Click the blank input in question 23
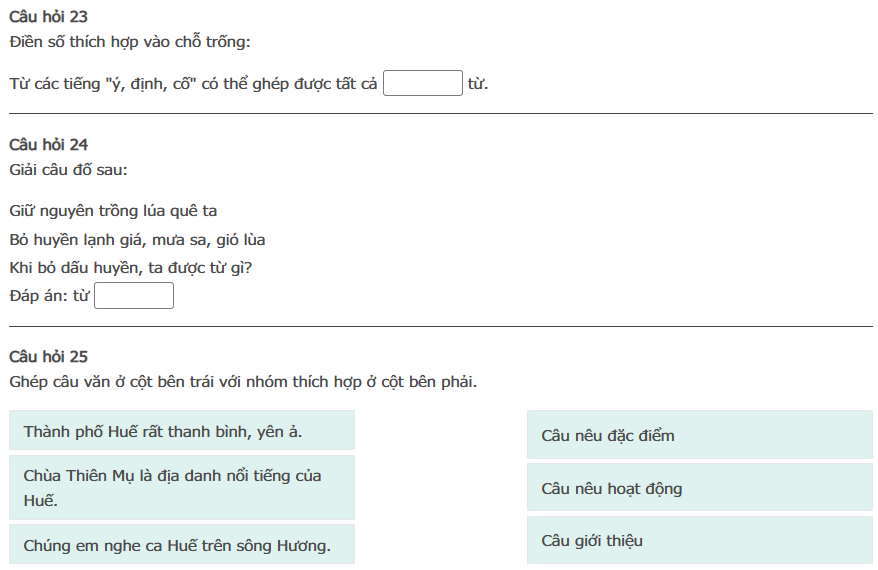The image size is (878, 570). coord(423,83)
